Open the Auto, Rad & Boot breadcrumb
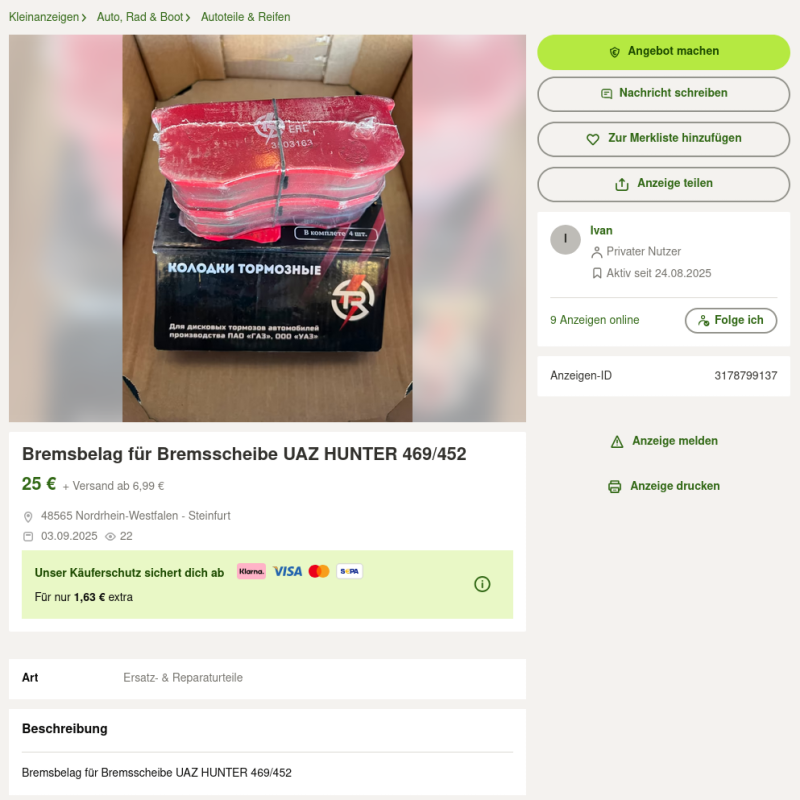The width and height of the screenshot is (800, 800). (140, 17)
